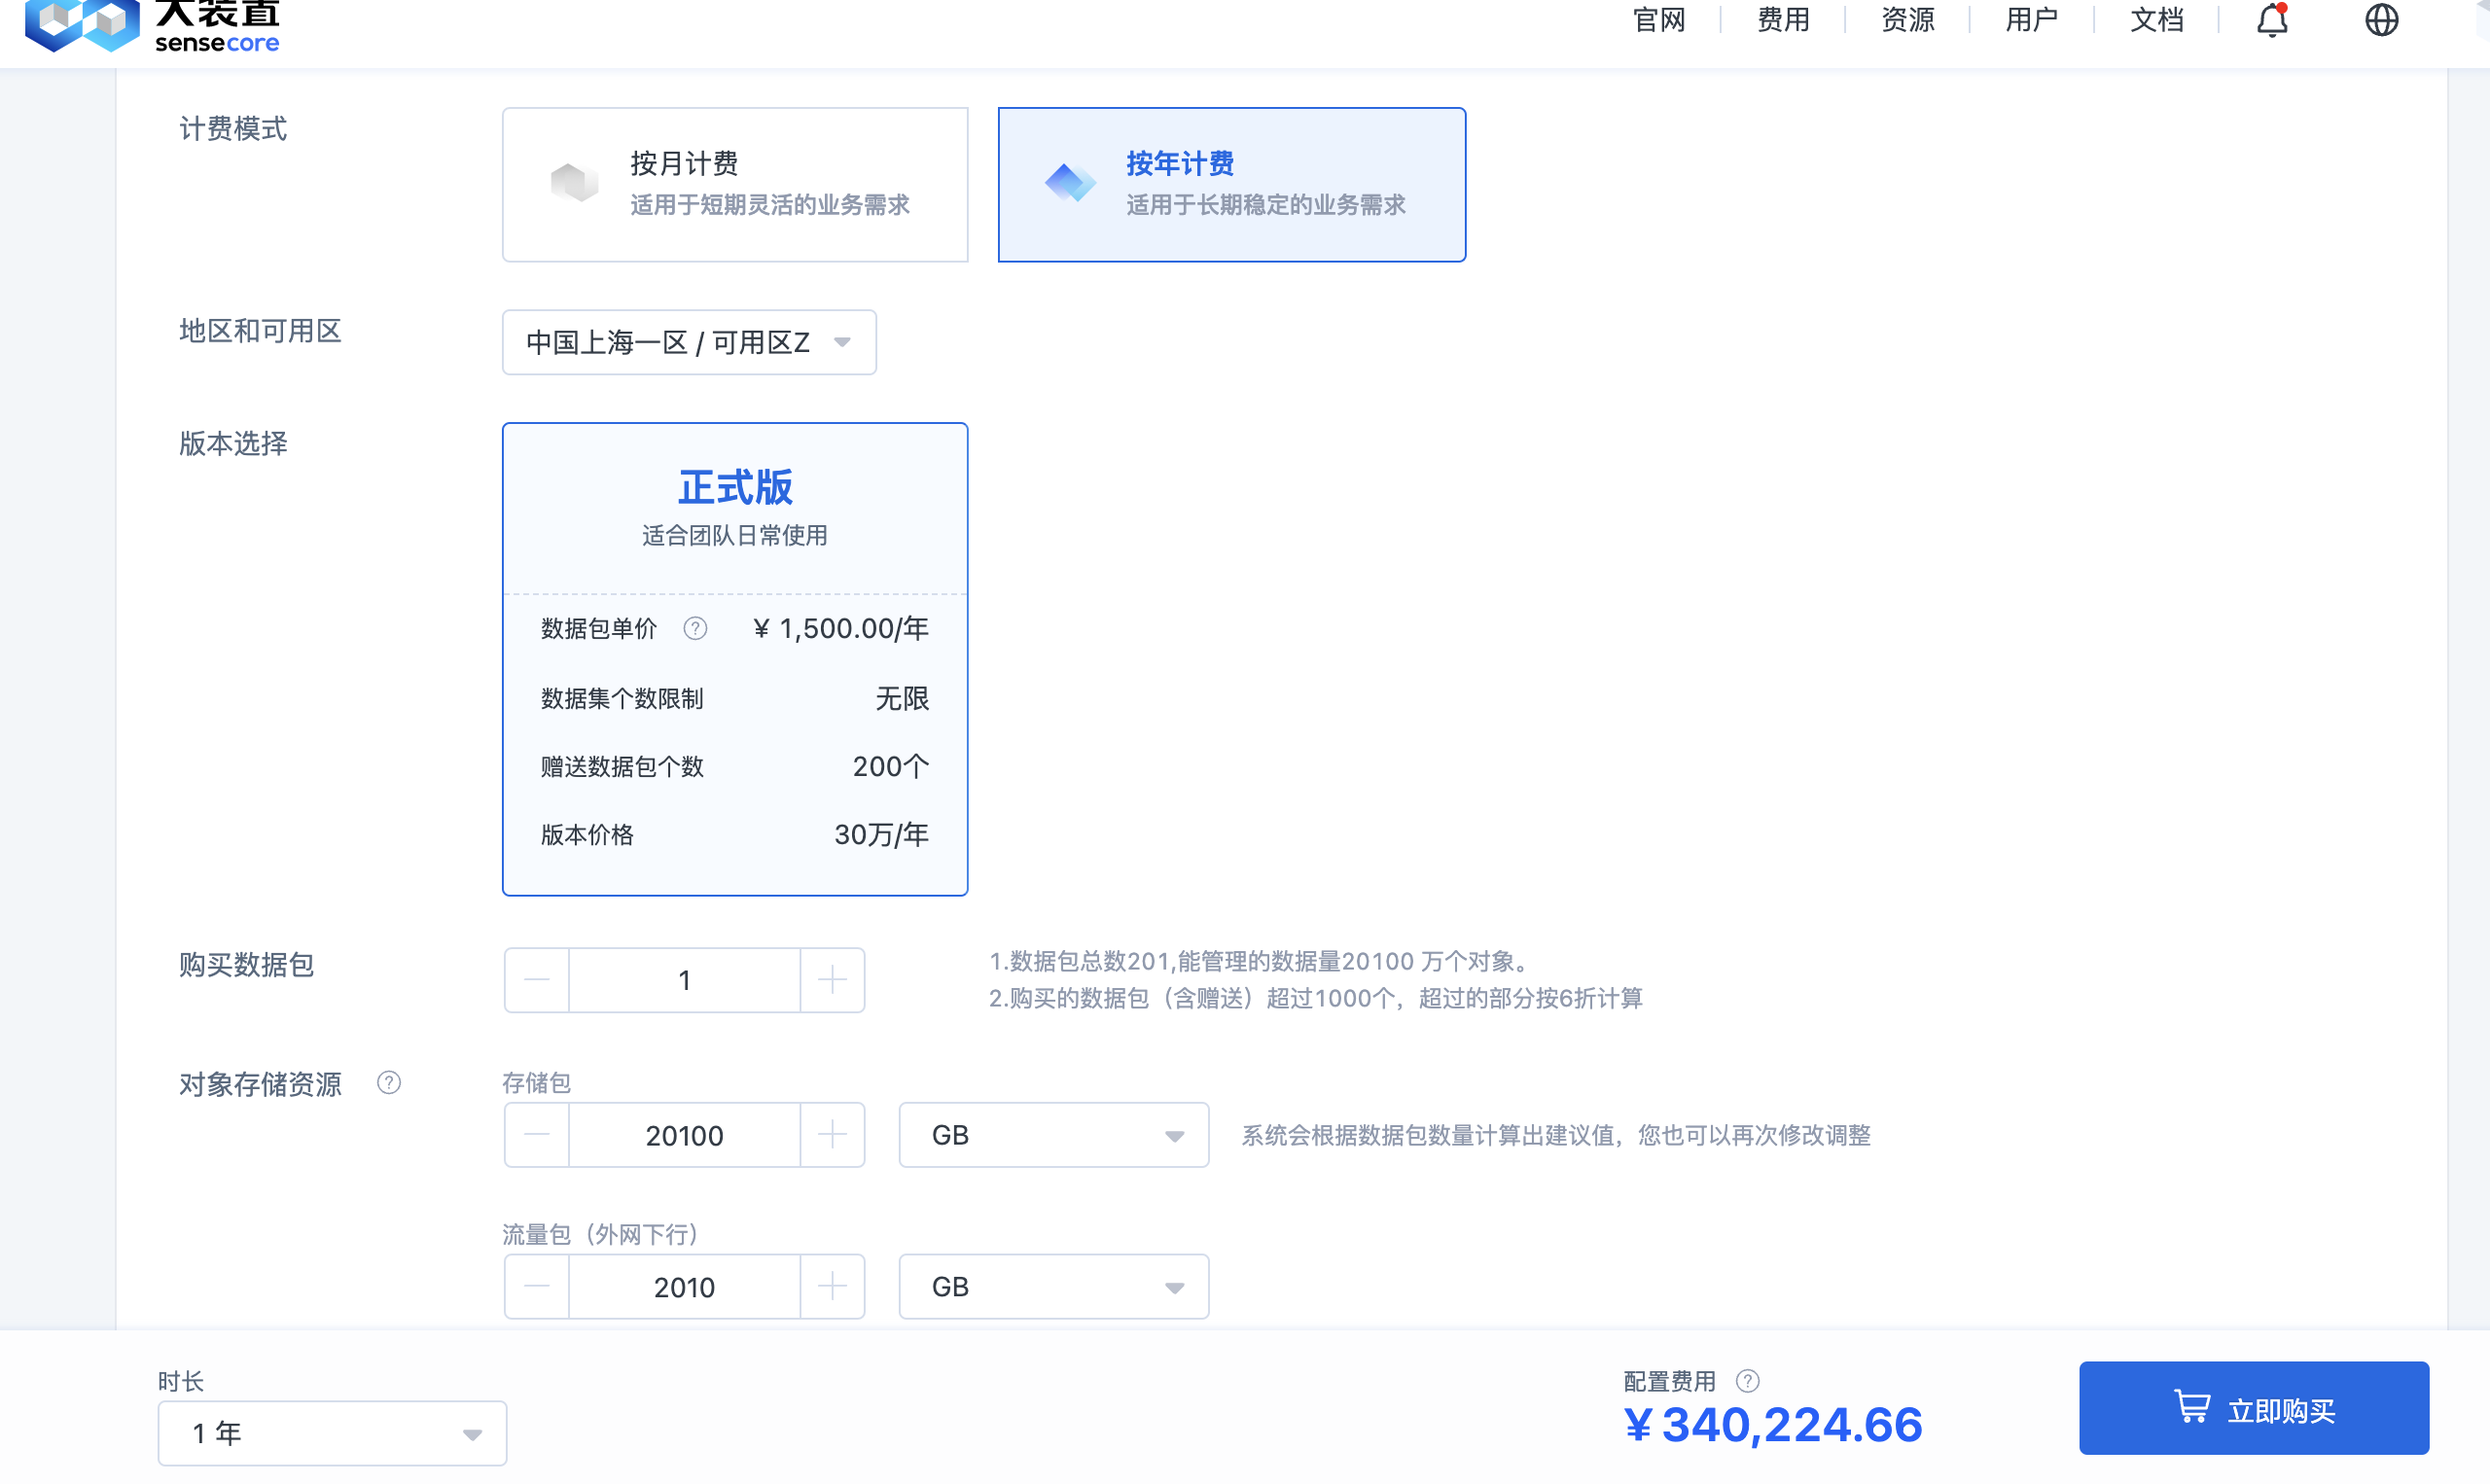2490x1484 pixels.
Task: Open the language globe icon
Action: 2381,20
